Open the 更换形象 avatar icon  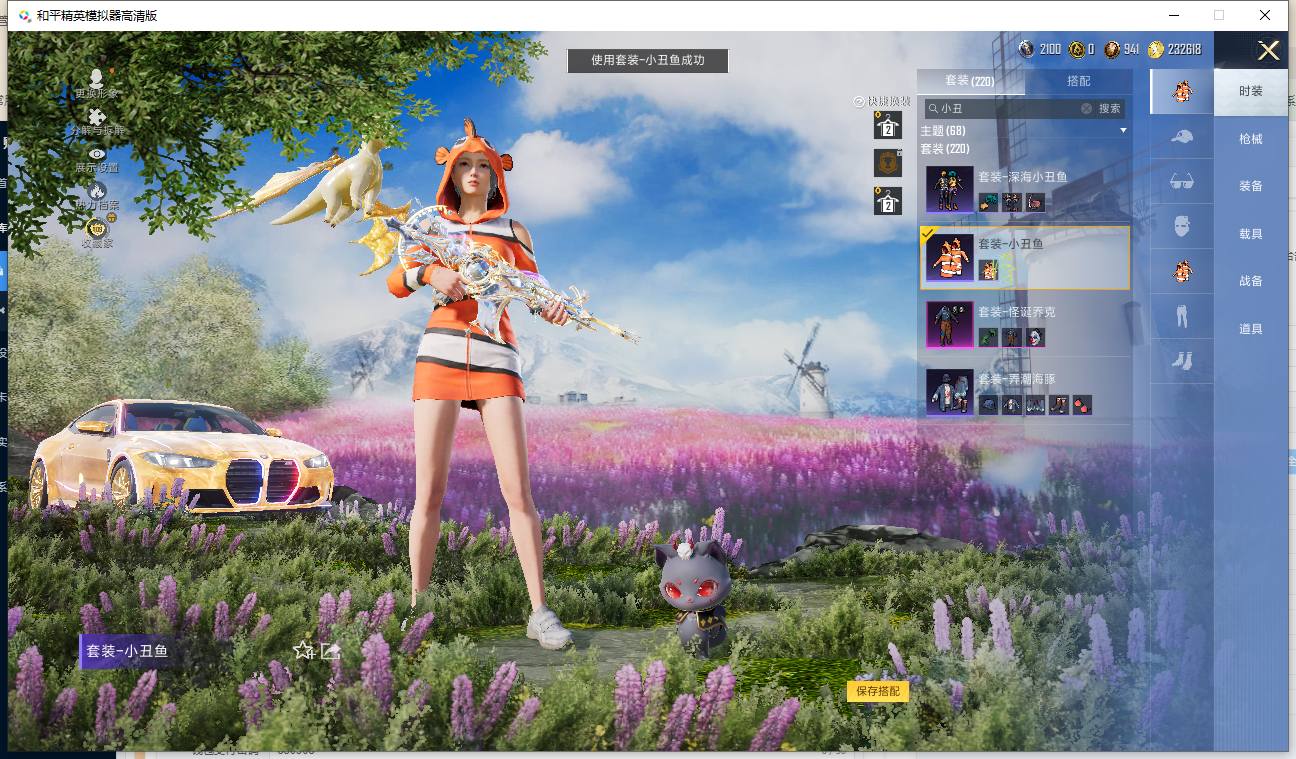pyautogui.click(x=97, y=78)
